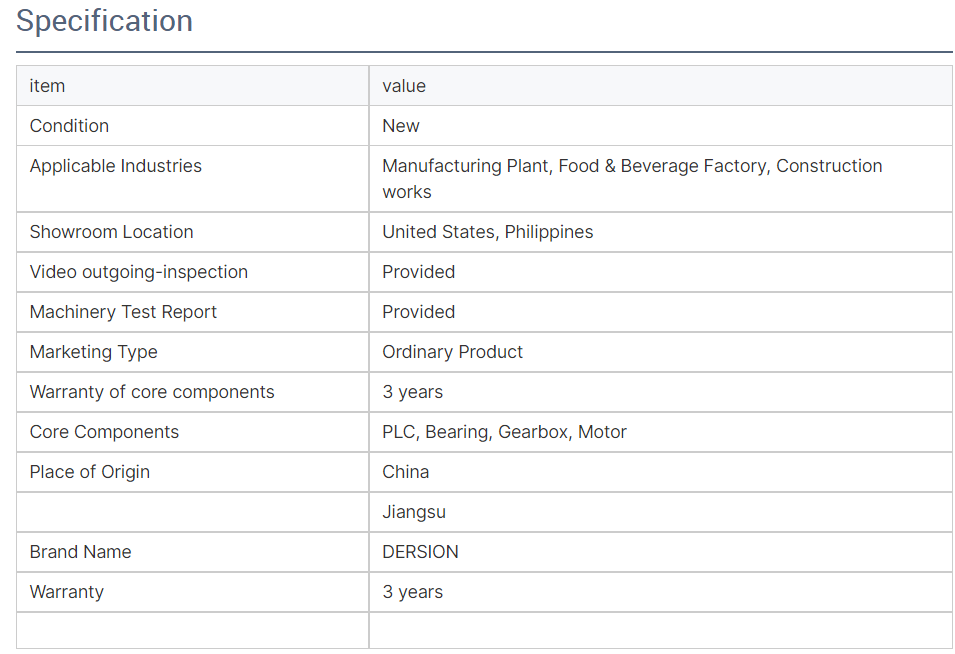
Task: Click Provided value for Machinery Test Report
Action: (x=418, y=312)
